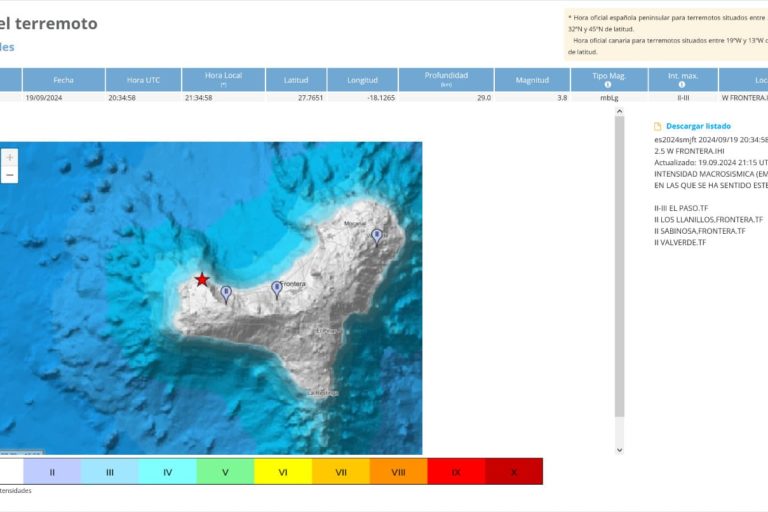
Task: Click intensity VI yellow swatch
Action: coord(283,472)
